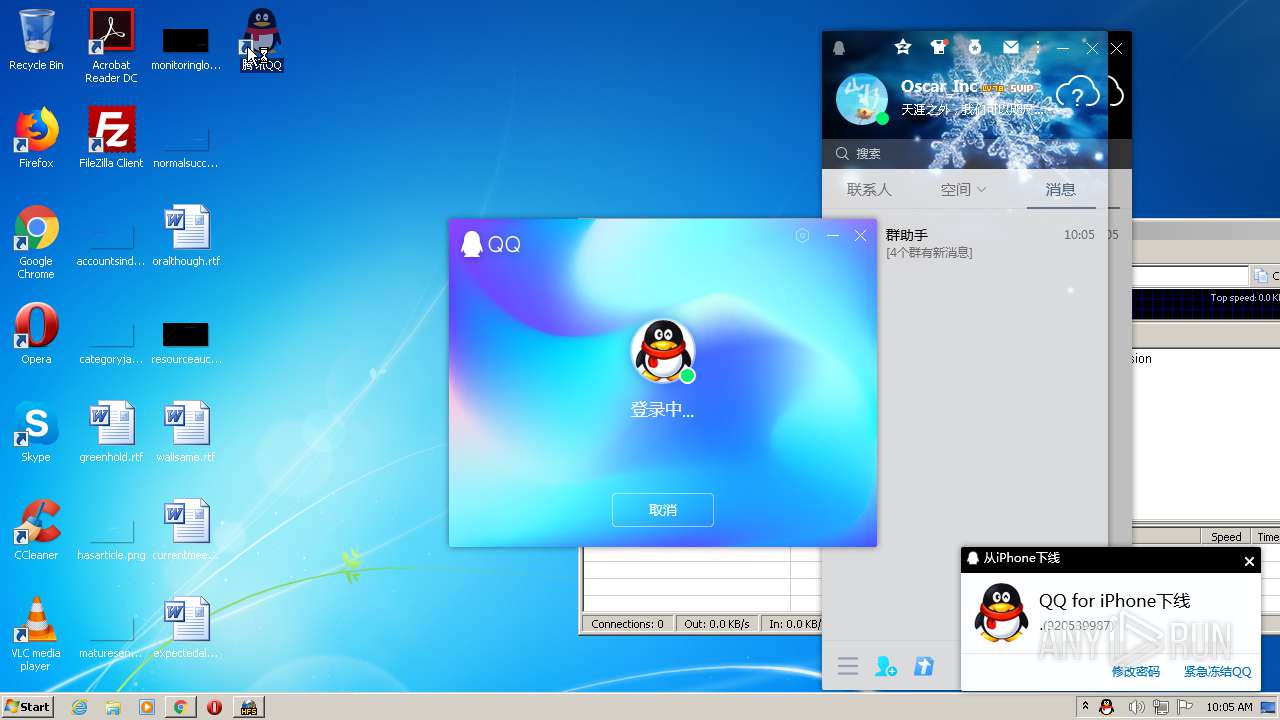
Task: Open Google Chrome desktop shortcut
Action: pyautogui.click(x=36, y=242)
